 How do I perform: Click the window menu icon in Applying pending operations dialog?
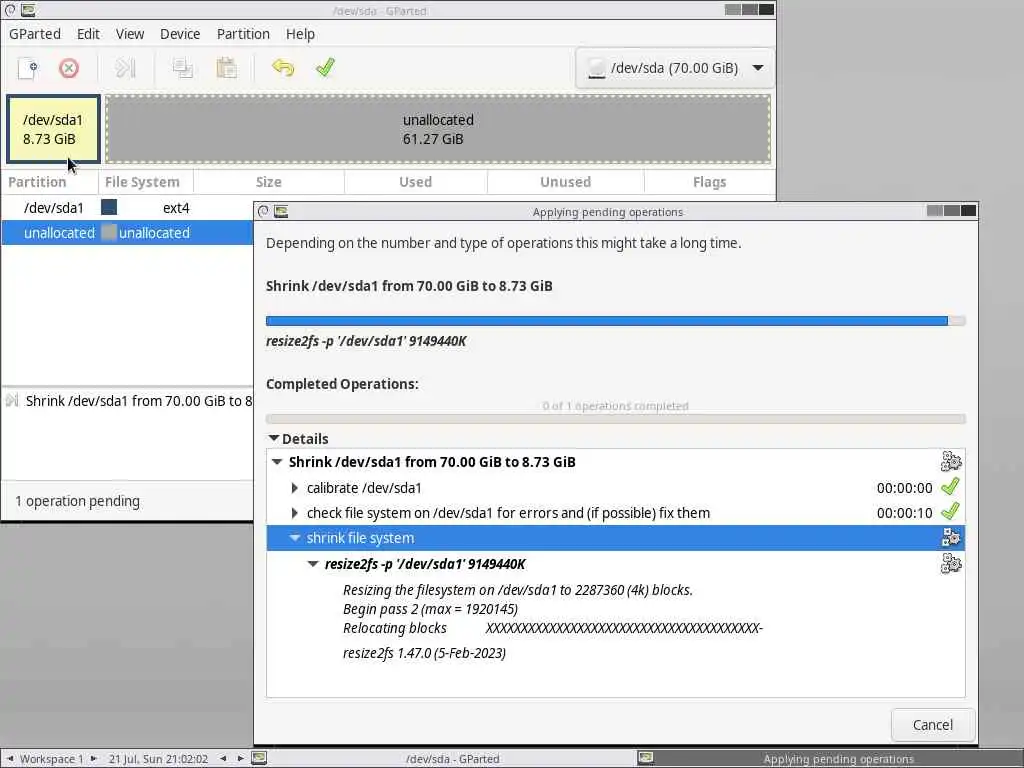[263, 211]
